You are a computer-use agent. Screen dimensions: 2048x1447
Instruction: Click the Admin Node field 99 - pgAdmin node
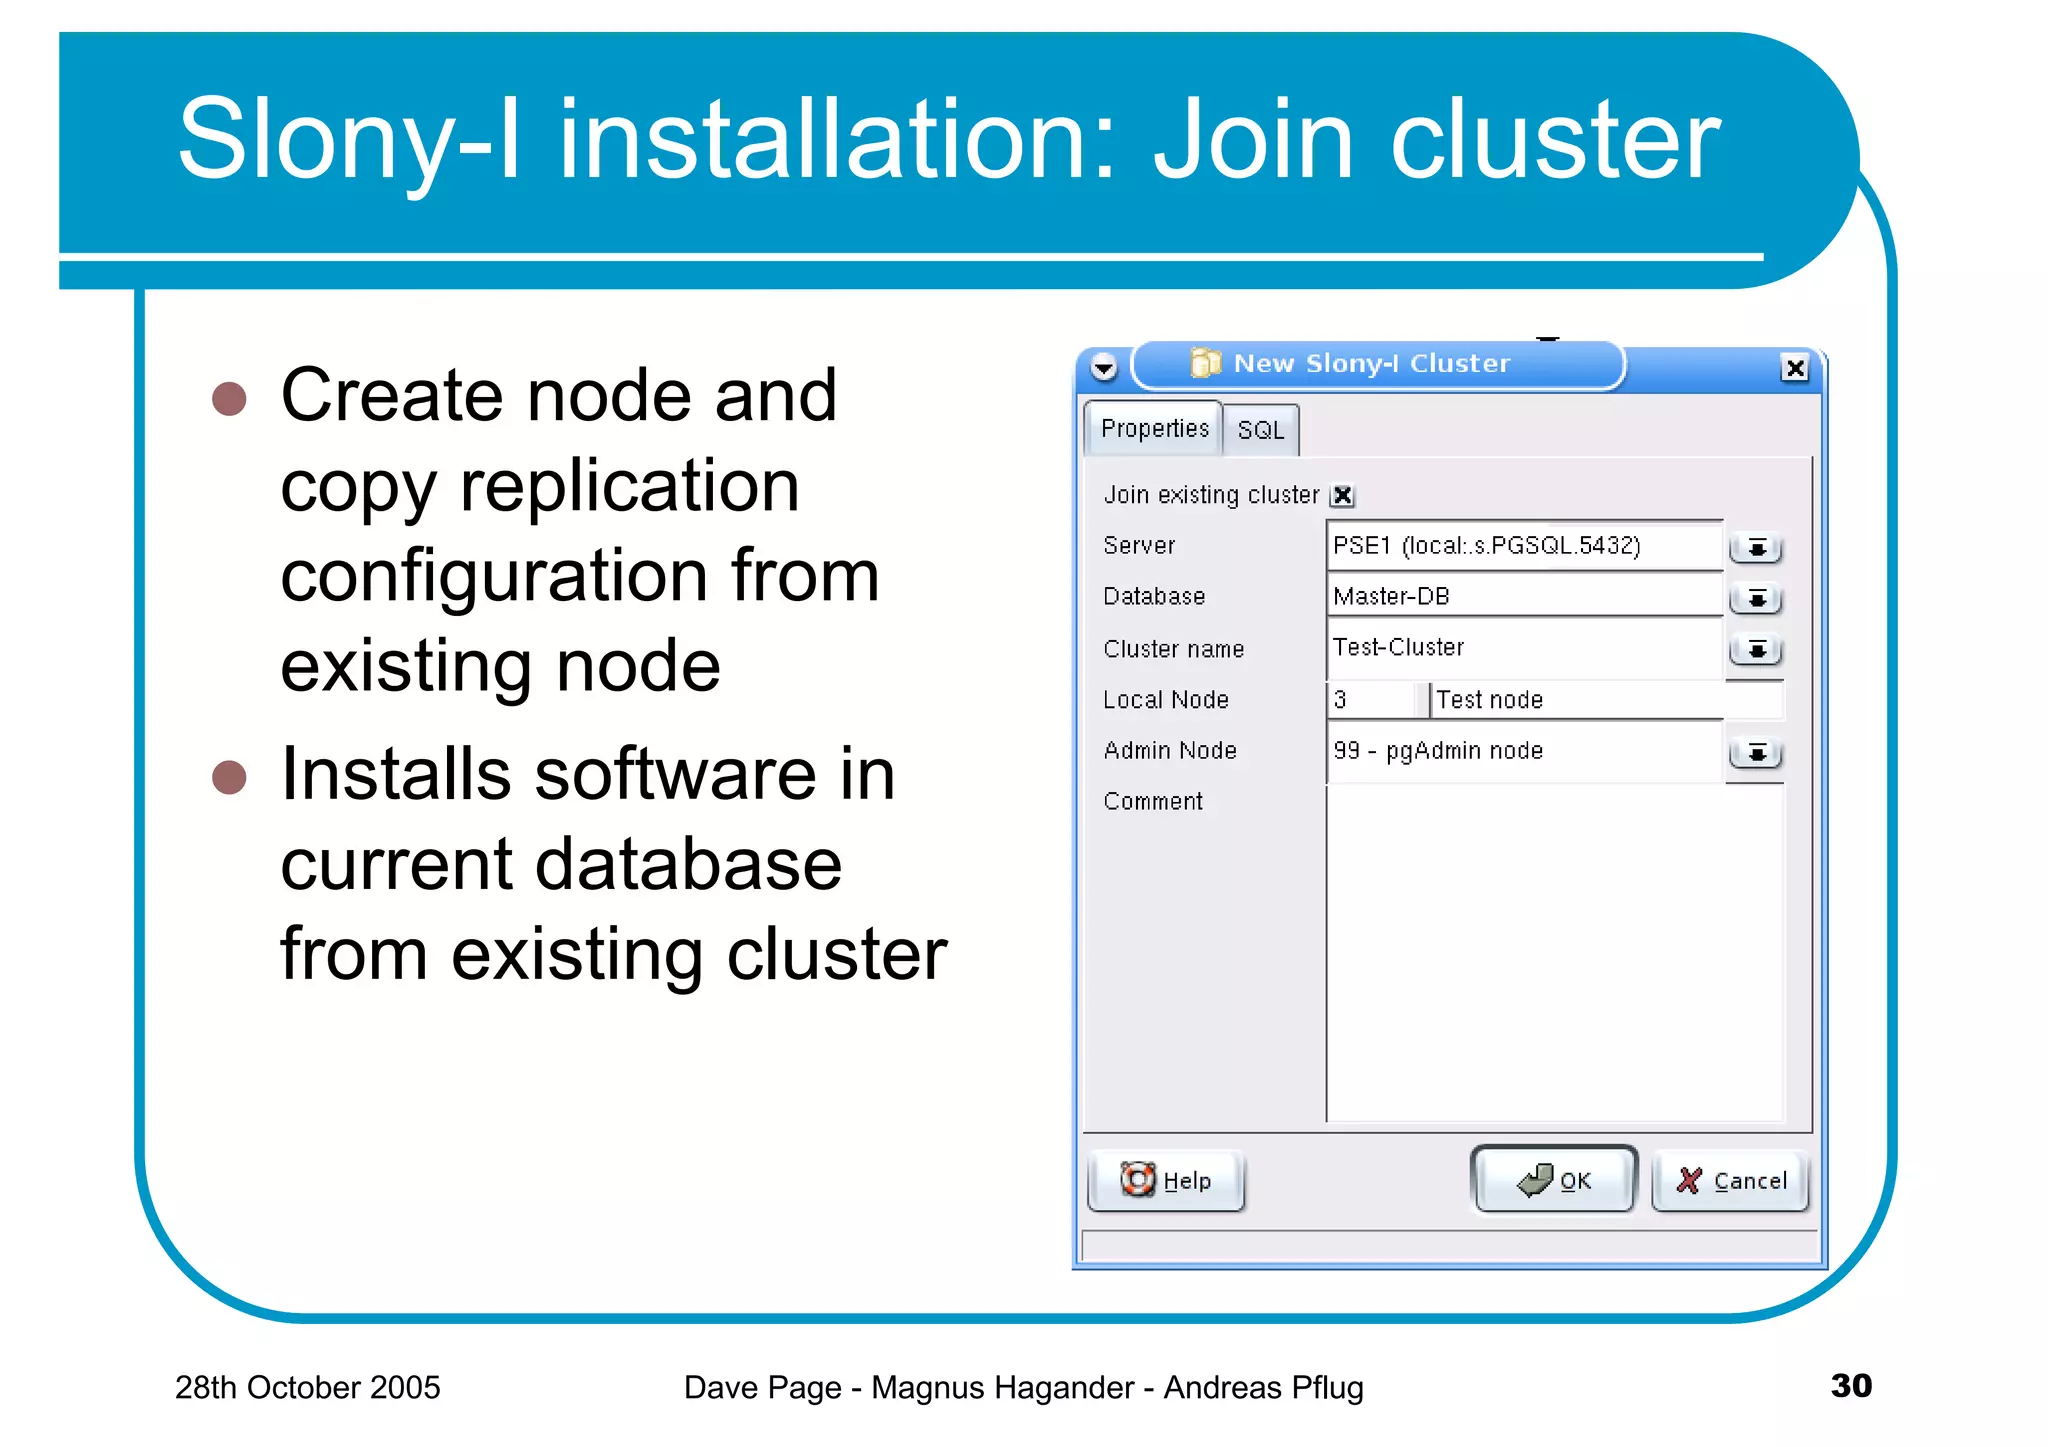(1525, 751)
